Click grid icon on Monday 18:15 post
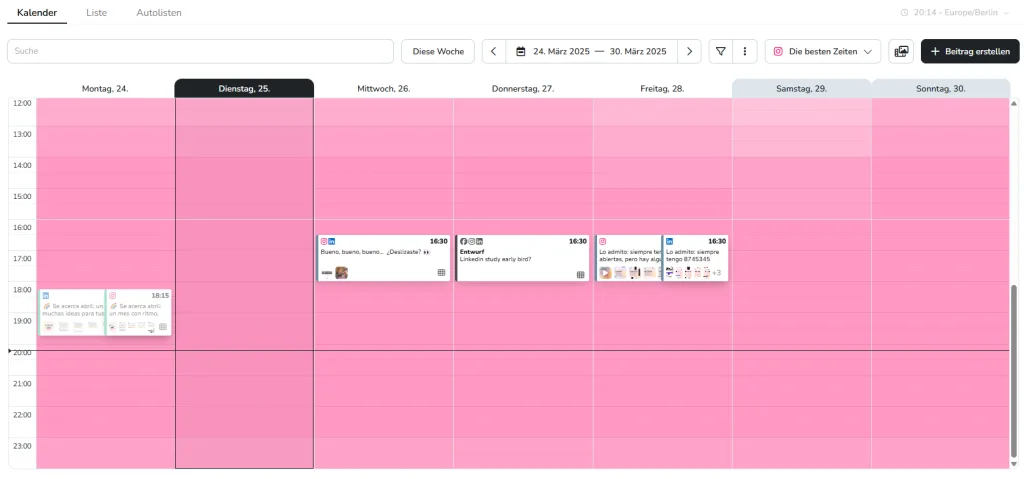This screenshot has height=479, width=1024. click(x=163, y=327)
